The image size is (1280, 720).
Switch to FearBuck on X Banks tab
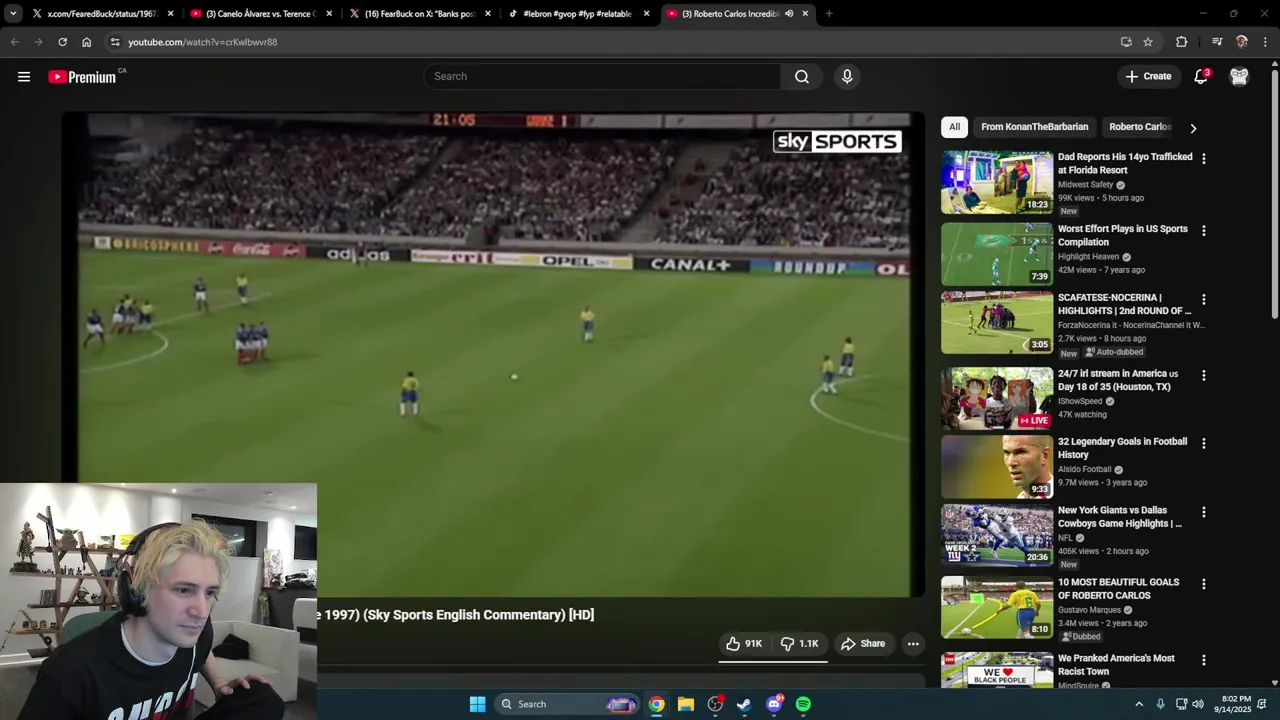coord(419,14)
